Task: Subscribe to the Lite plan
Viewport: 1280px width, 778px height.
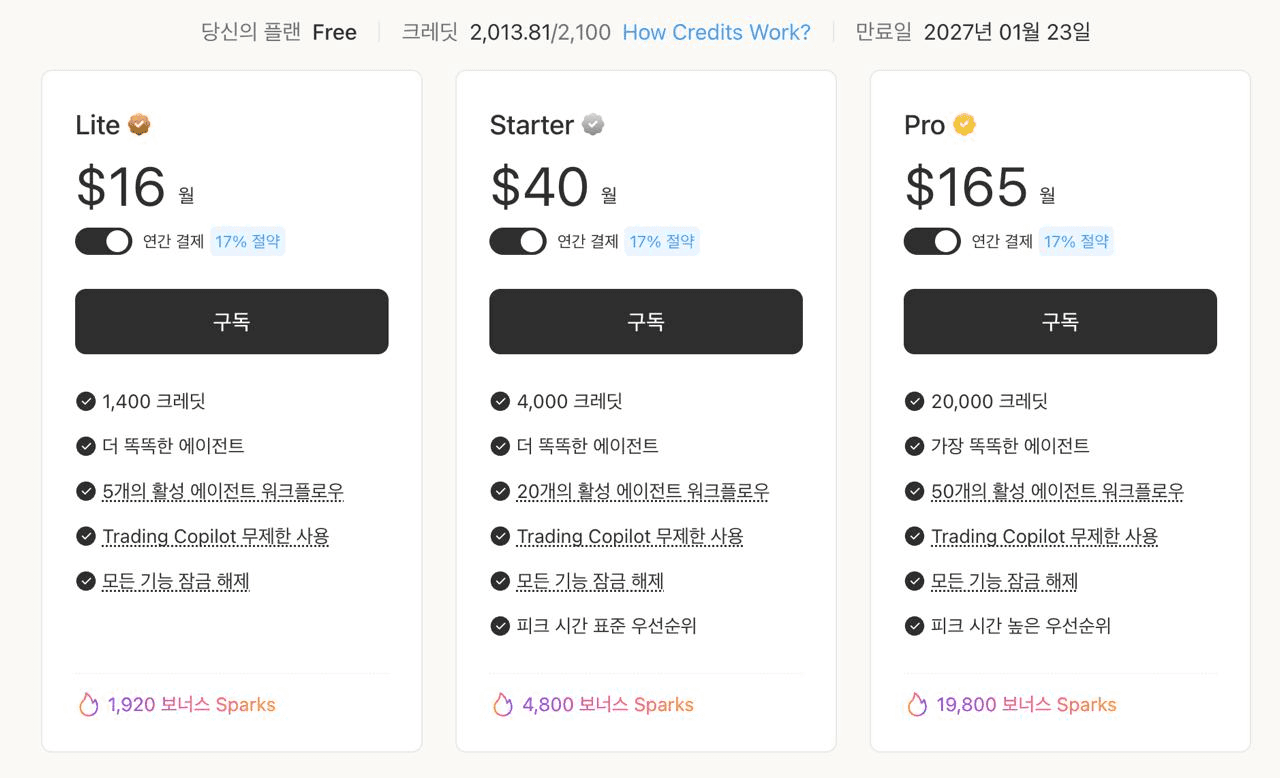Action: 232,322
